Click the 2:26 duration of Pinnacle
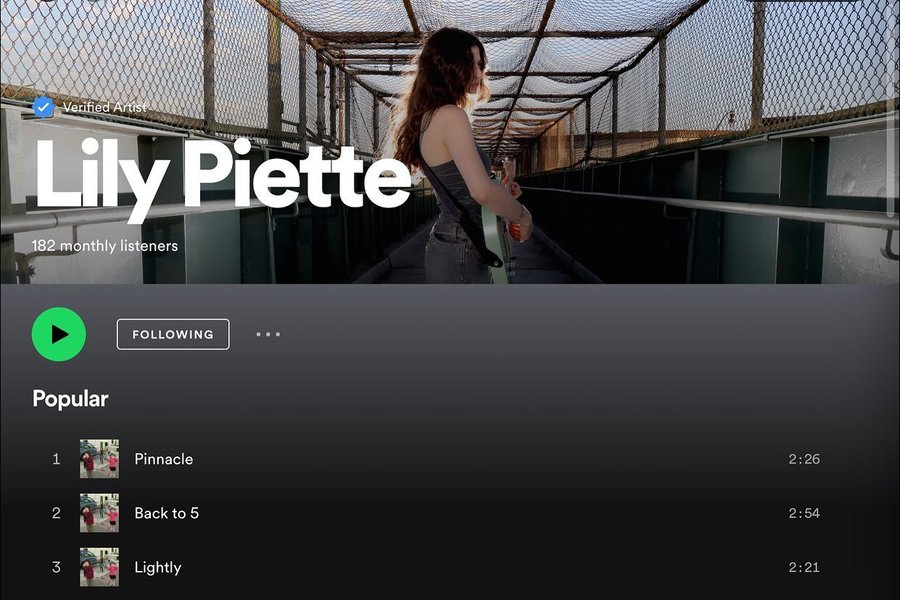 [804, 459]
